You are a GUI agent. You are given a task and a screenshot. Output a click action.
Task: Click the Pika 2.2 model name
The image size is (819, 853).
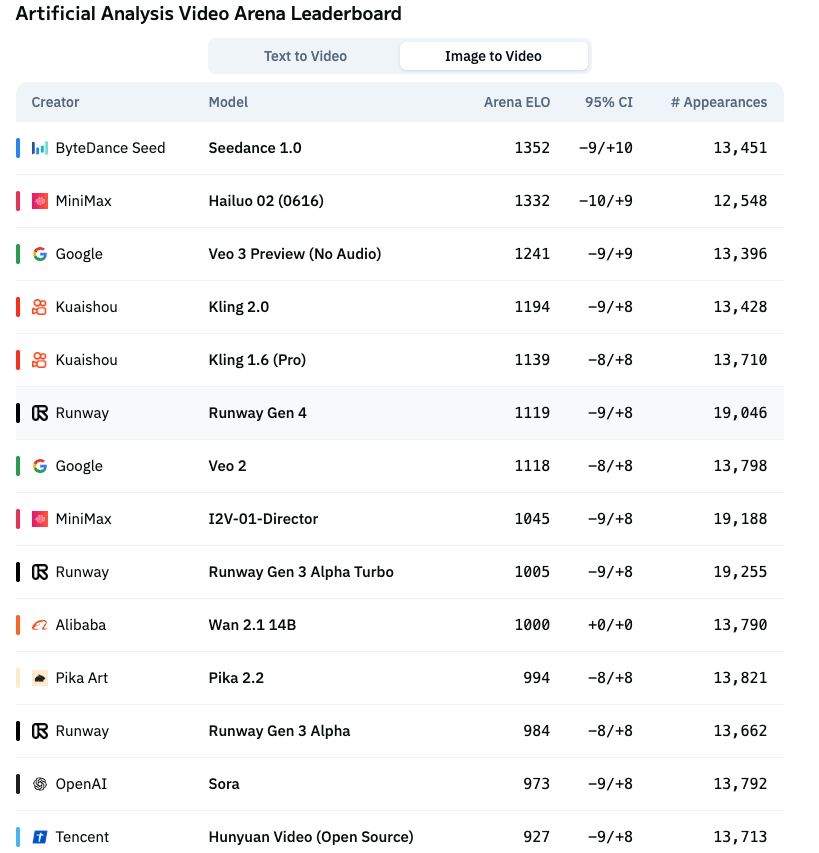(236, 678)
